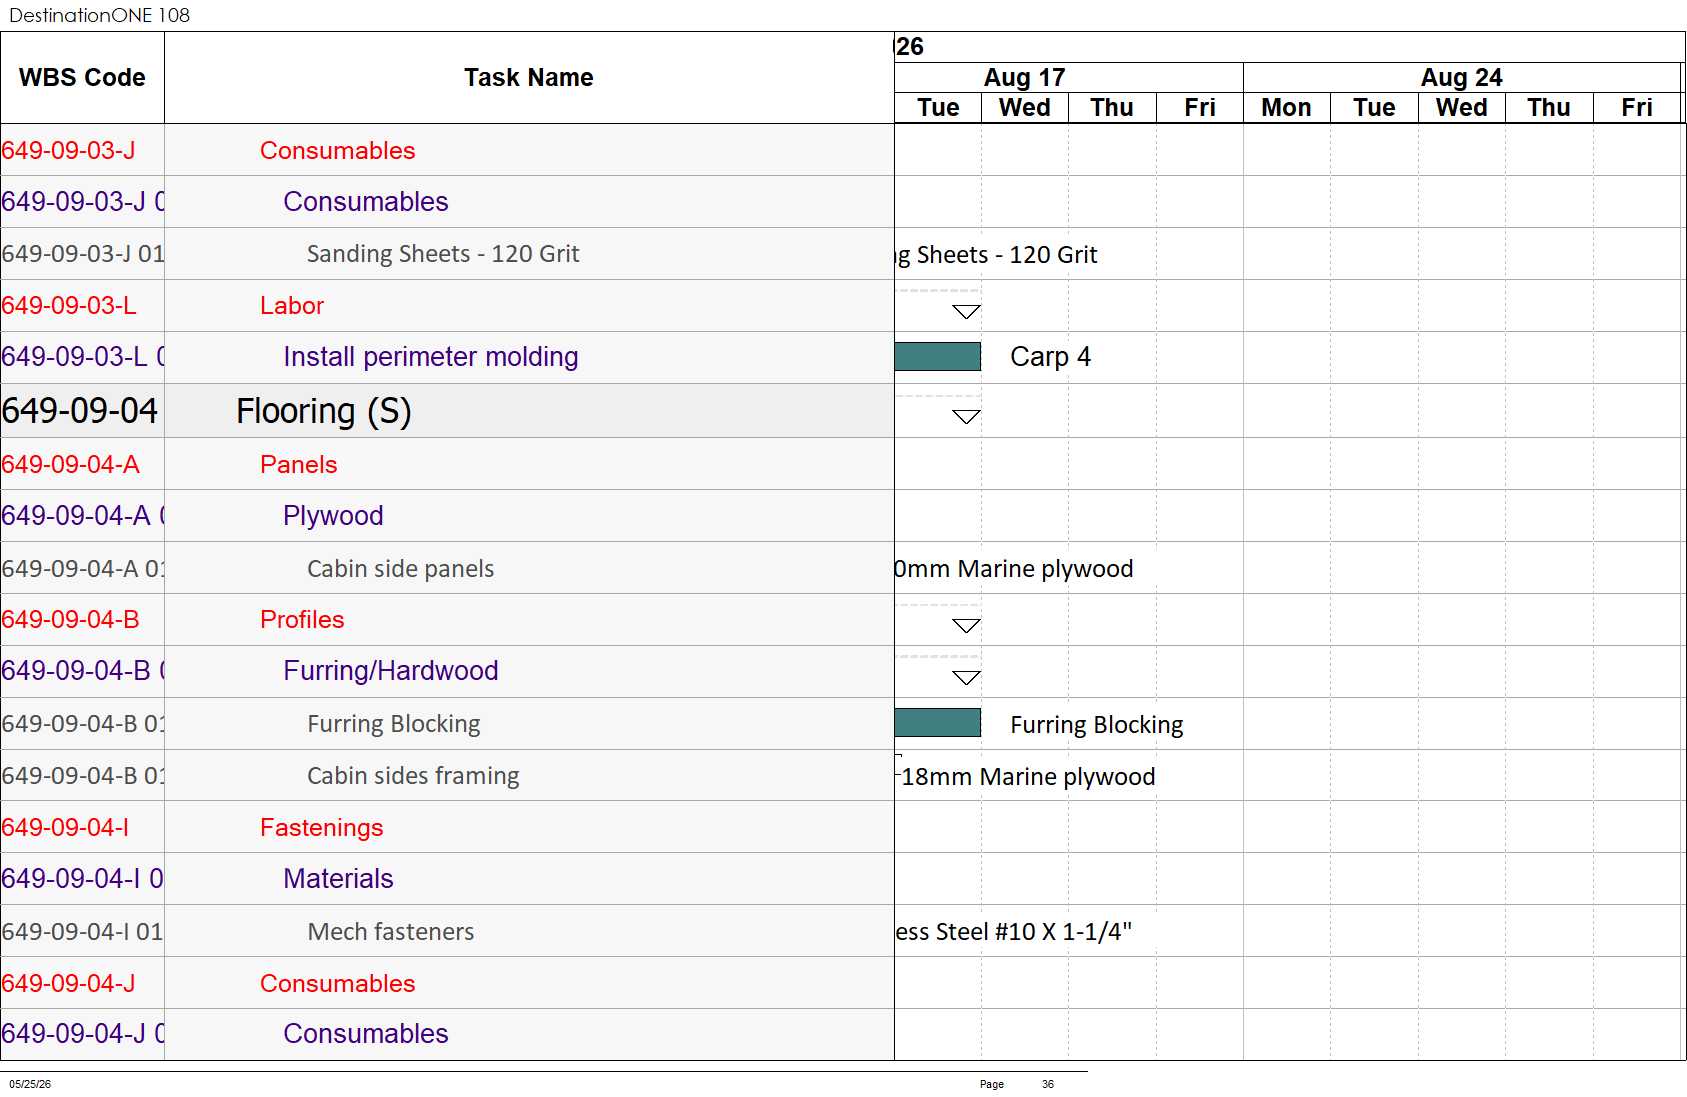
Task: Select purple Consumables task under 649-09-03-J
Action: tap(366, 202)
